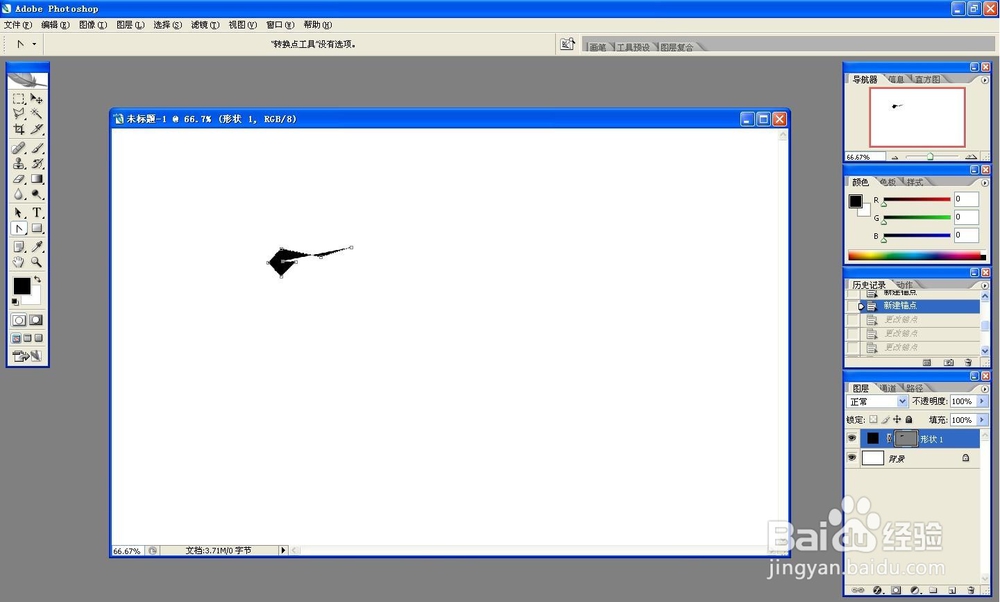Open the 编辑 menu
Image resolution: width=1000 pixels, height=602 pixels.
click(55, 25)
